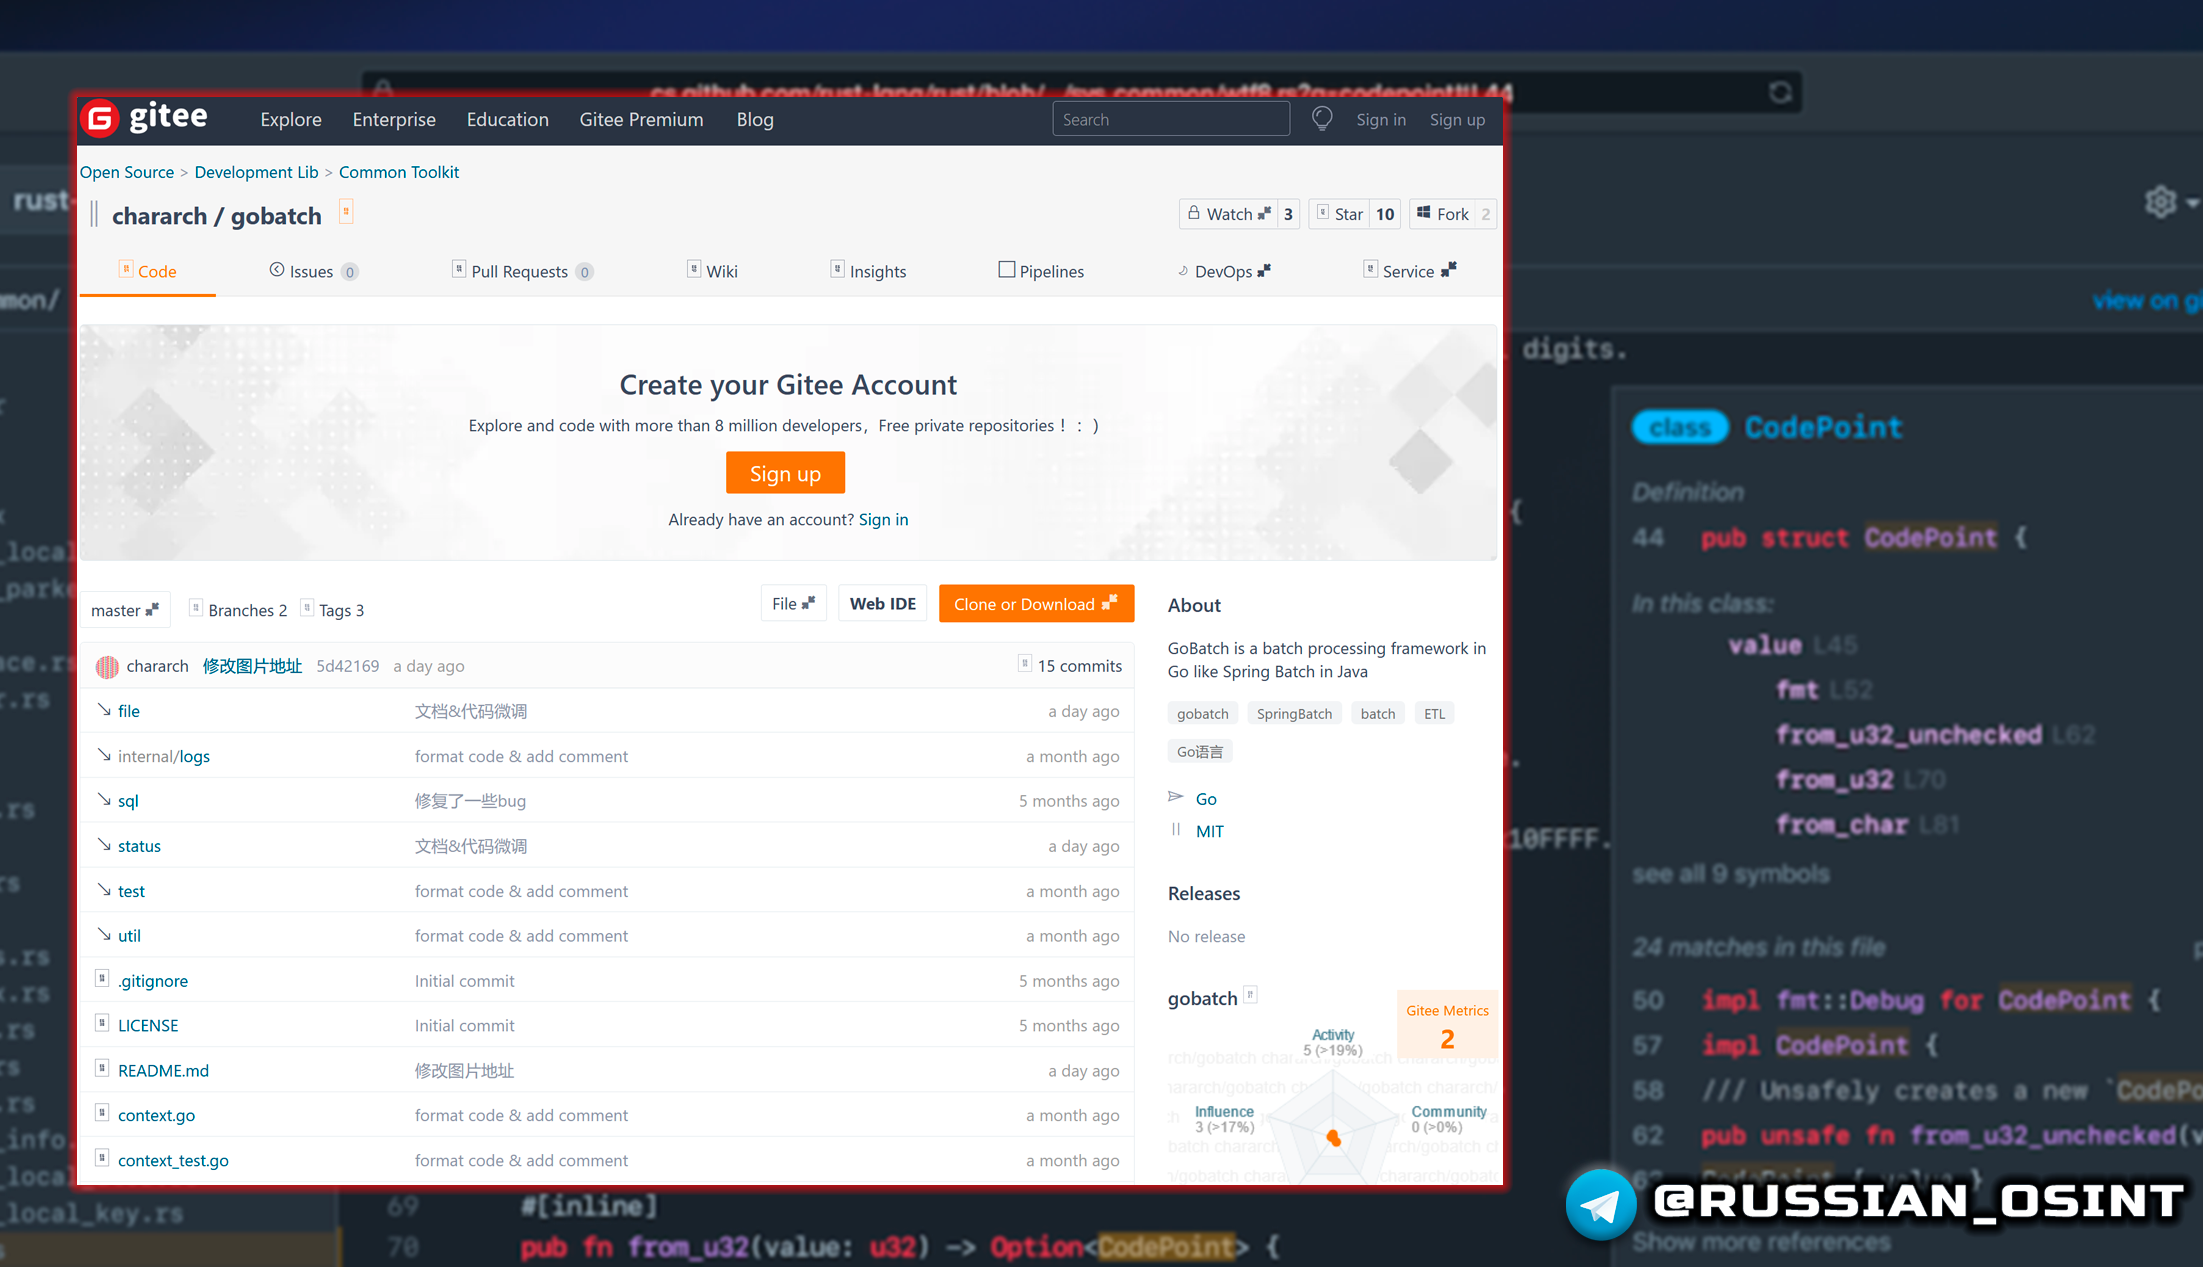Toggle Watch on this repository
The width and height of the screenshot is (2203, 1267).
click(x=1229, y=214)
